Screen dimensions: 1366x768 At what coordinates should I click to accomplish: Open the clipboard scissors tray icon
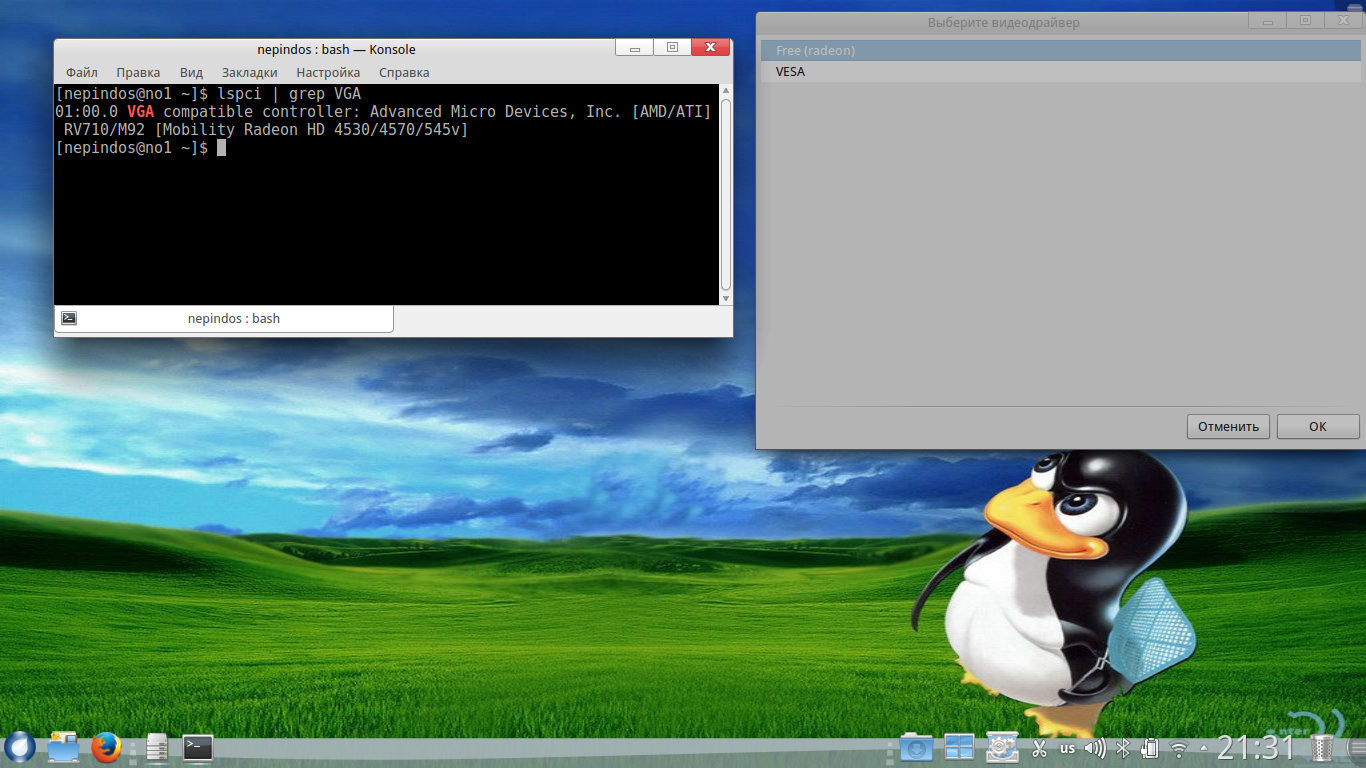click(x=1040, y=748)
